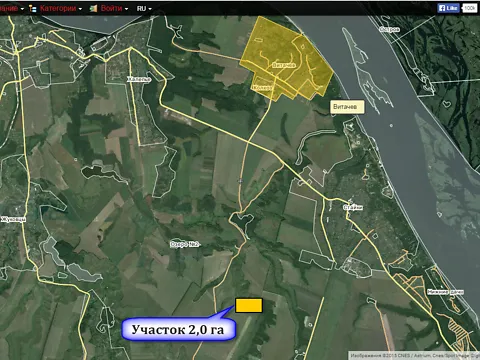Click the Витачев tooltip label
This screenshot has width=480, height=360.
click(x=346, y=107)
